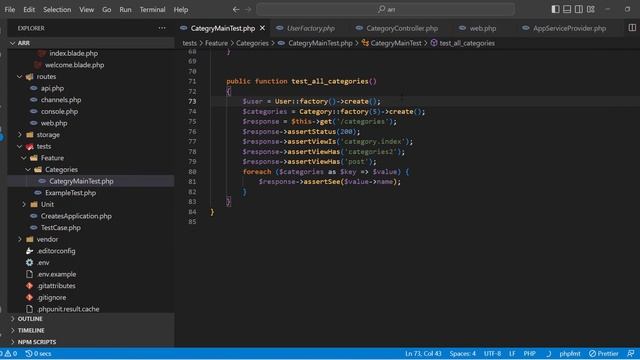Image resolution: width=640 pixels, height=360 pixels.
Task: Go forward with the right arrow
Action: pyautogui.click(x=248, y=9)
